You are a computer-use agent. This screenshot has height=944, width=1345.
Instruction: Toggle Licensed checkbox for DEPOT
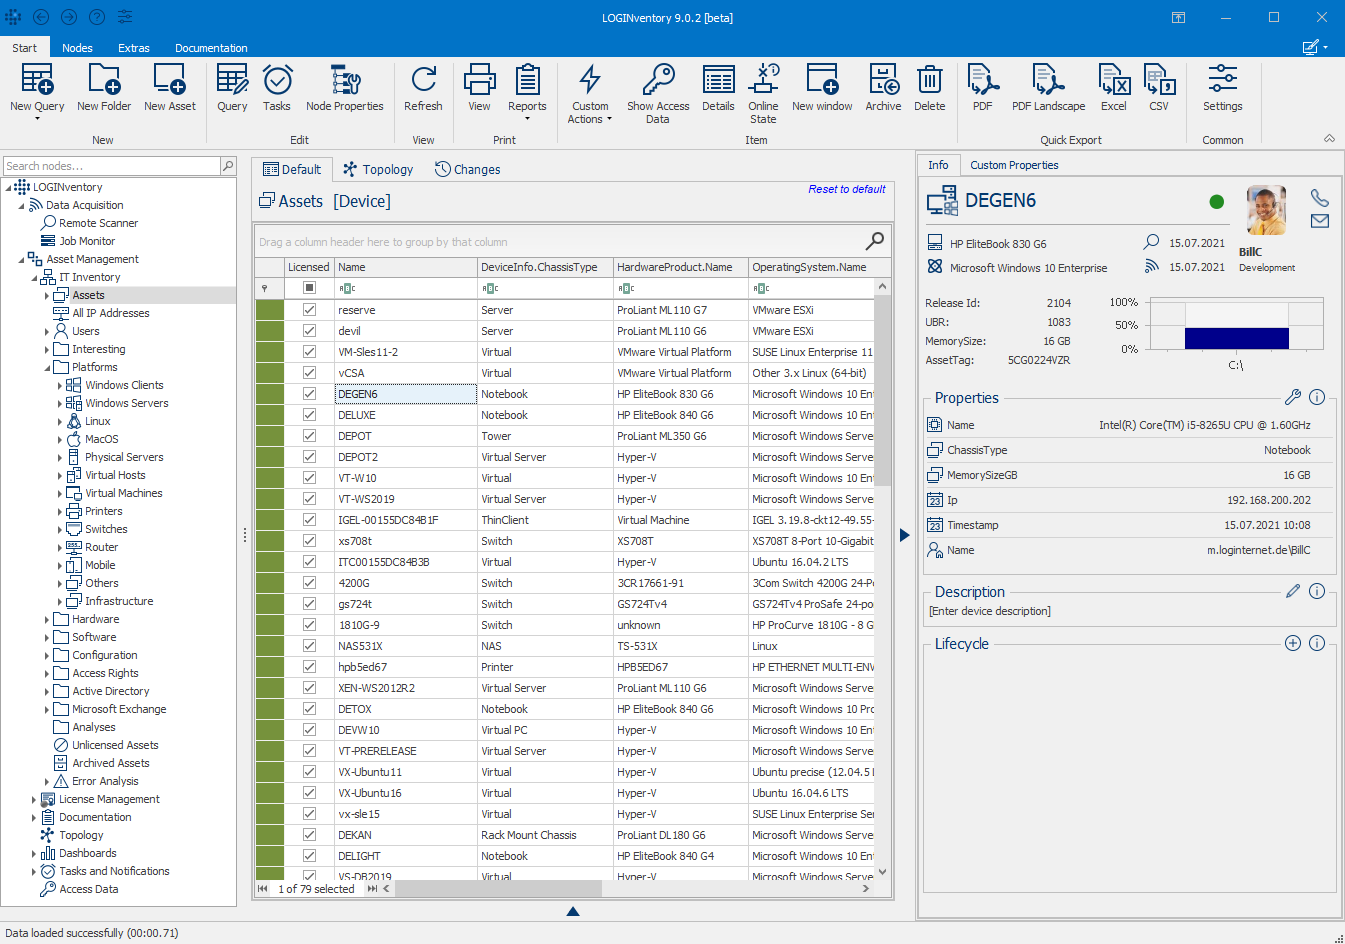point(309,436)
